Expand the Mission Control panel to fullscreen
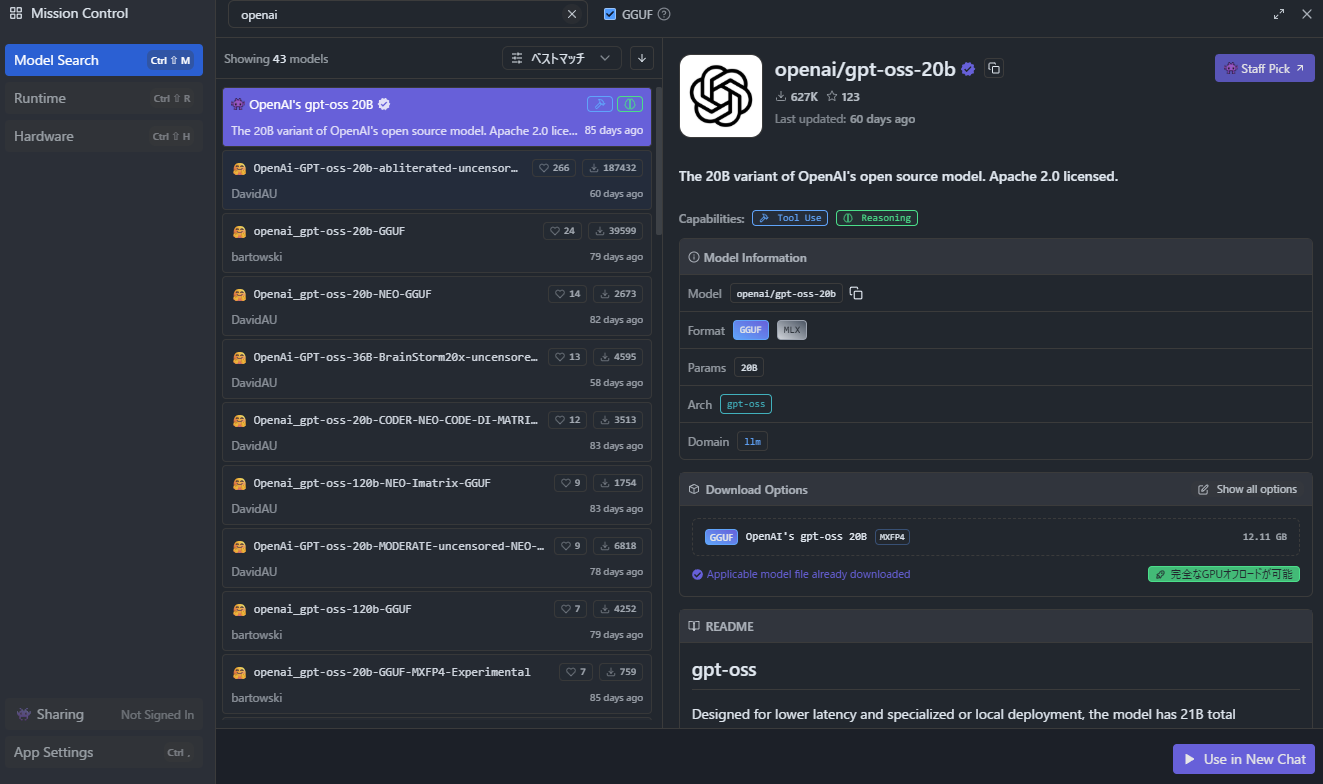 [x=1278, y=14]
